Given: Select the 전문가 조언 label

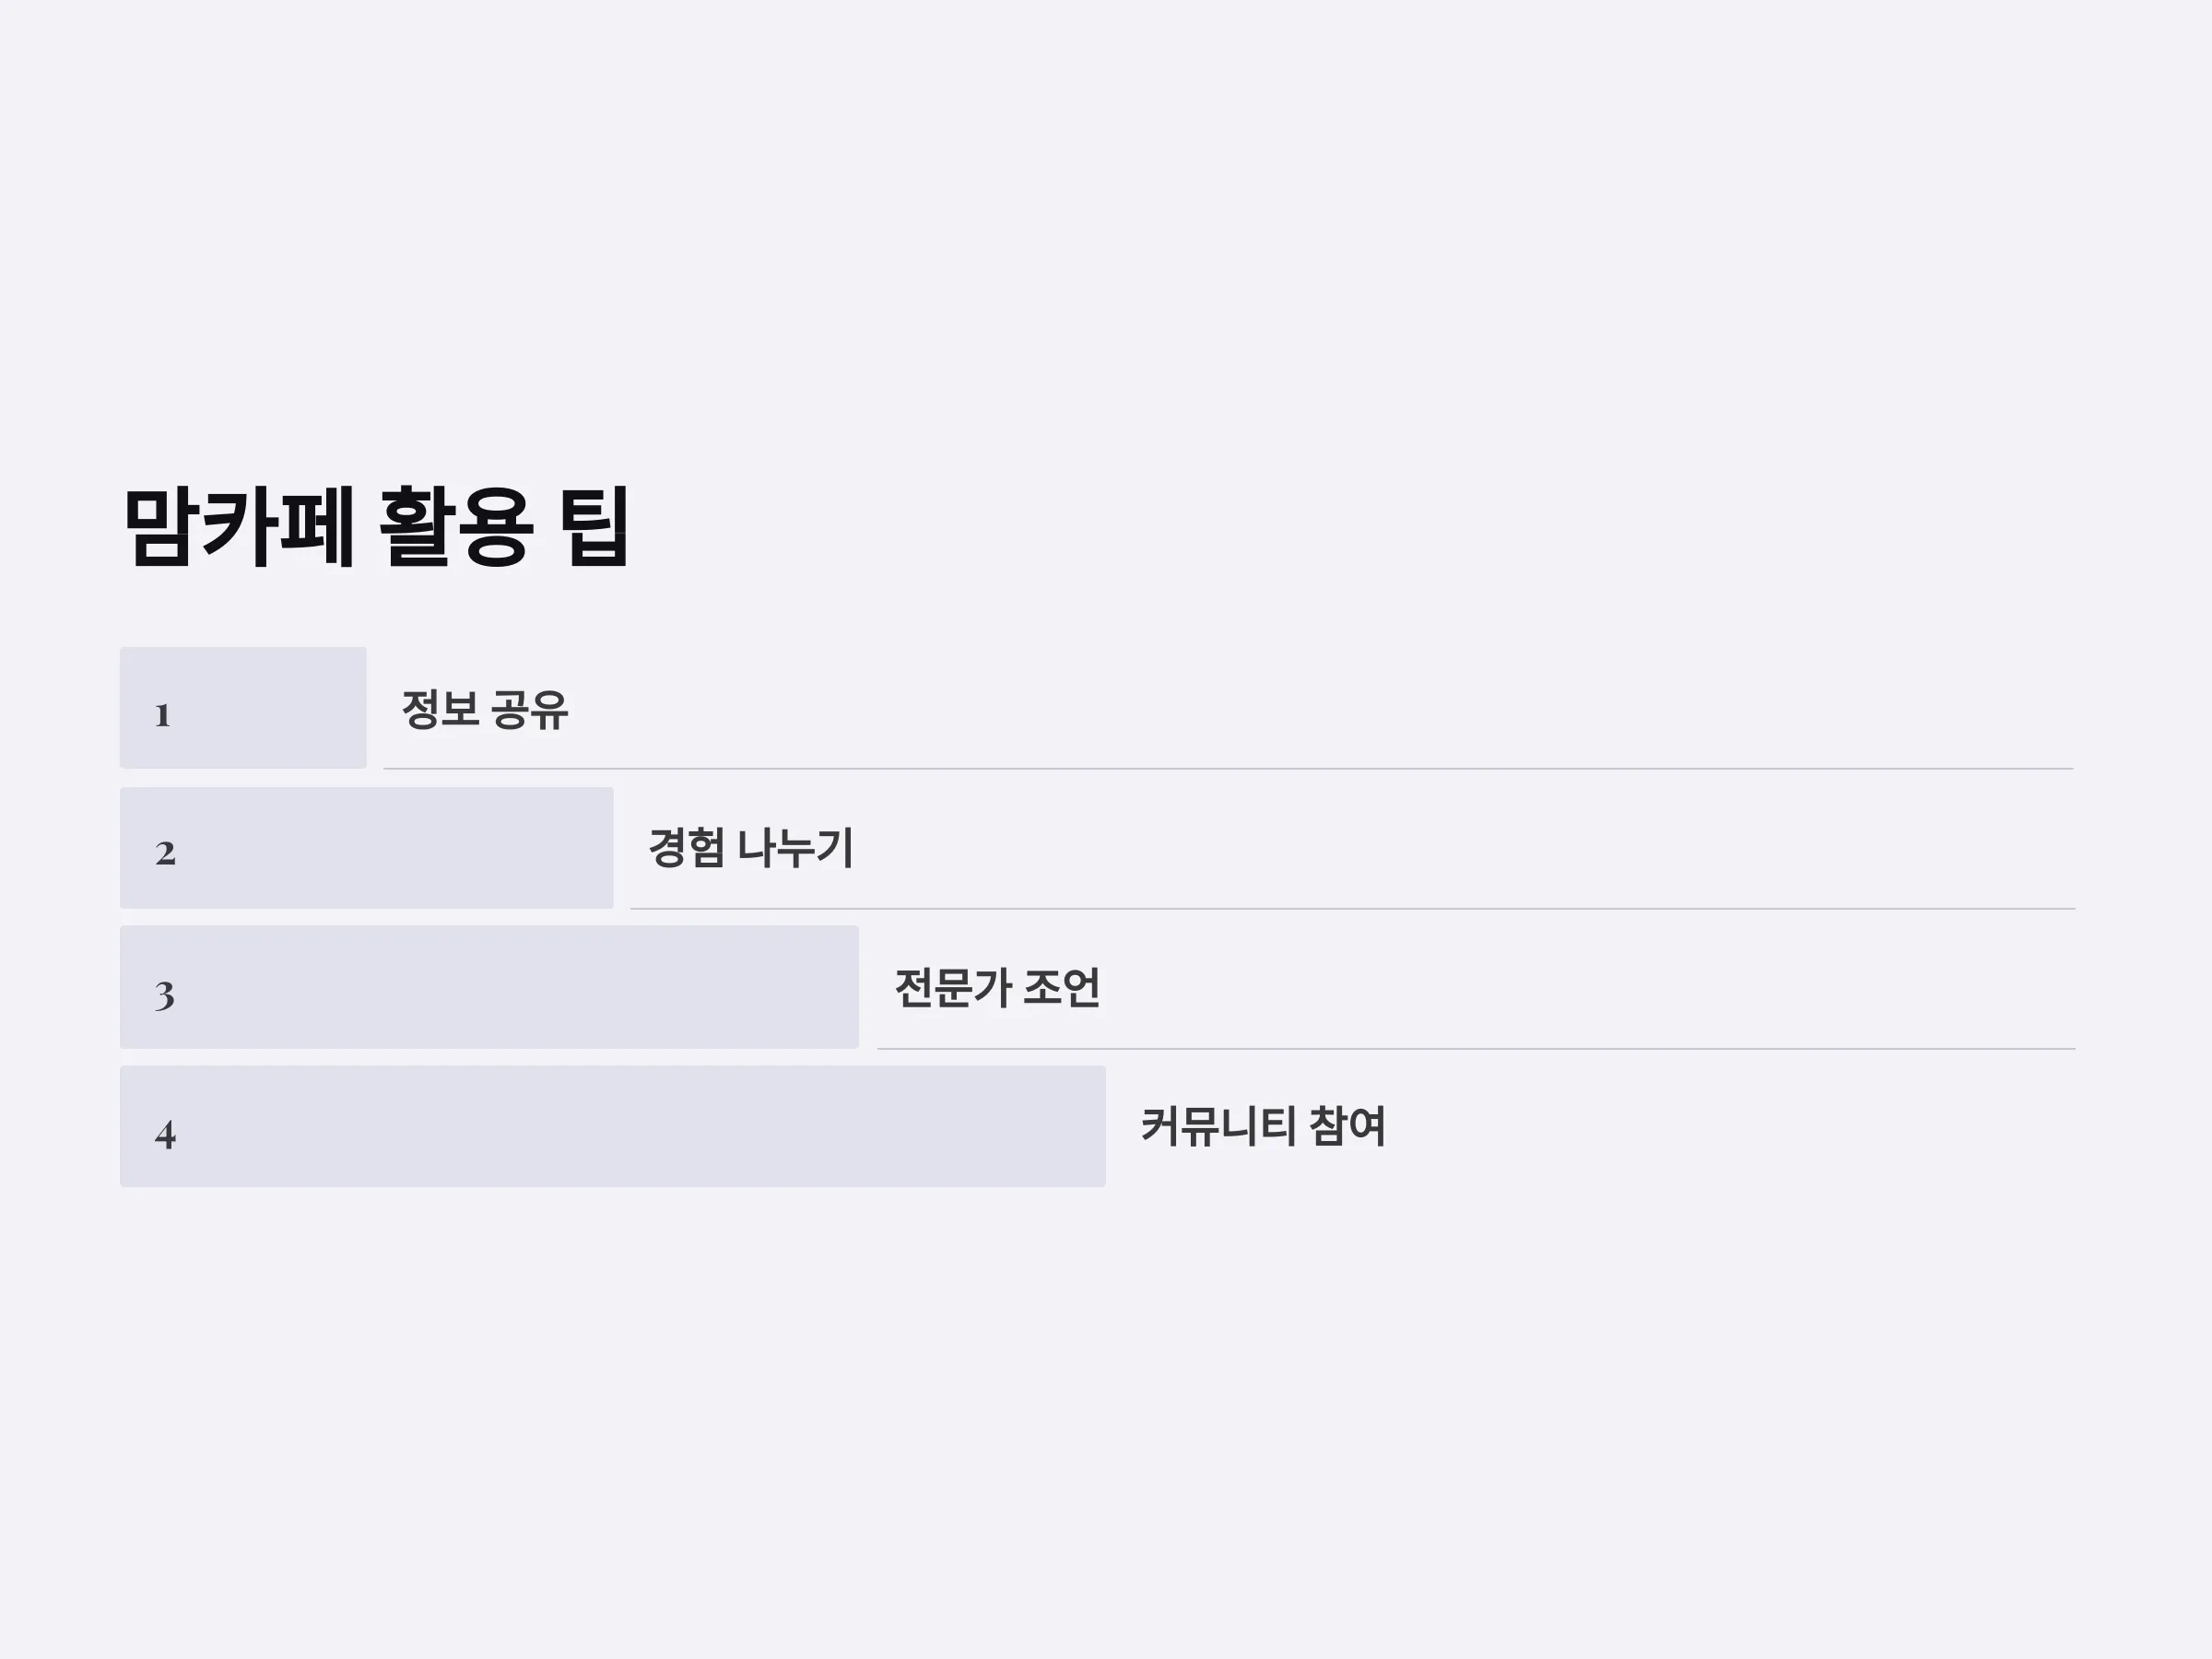Looking at the screenshot, I should click(997, 988).
